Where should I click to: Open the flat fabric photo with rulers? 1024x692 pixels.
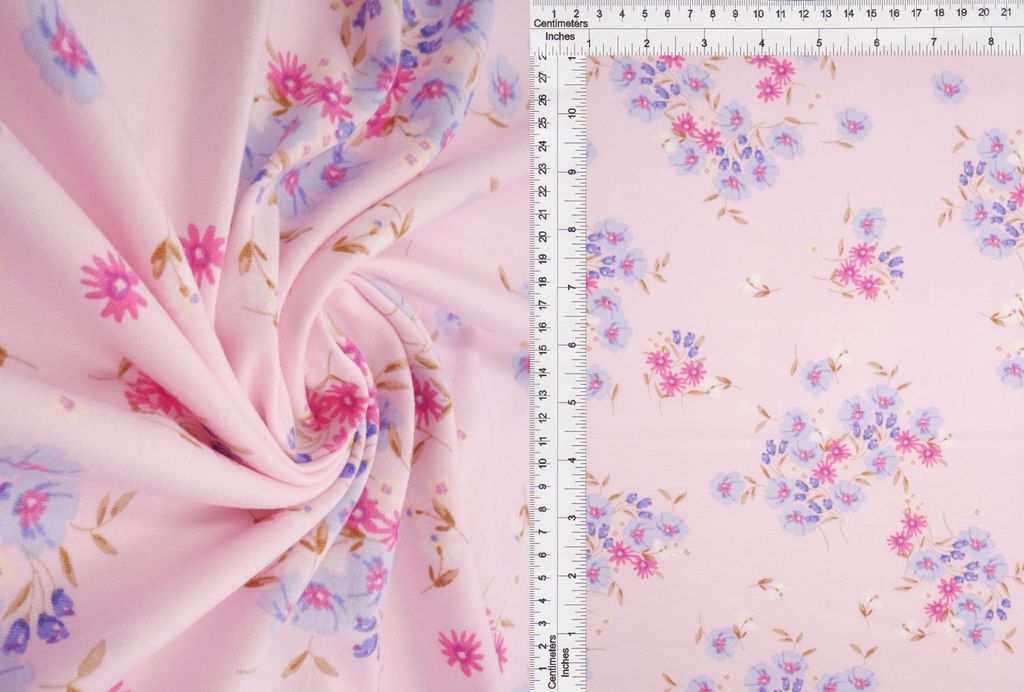[x=777, y=346]
